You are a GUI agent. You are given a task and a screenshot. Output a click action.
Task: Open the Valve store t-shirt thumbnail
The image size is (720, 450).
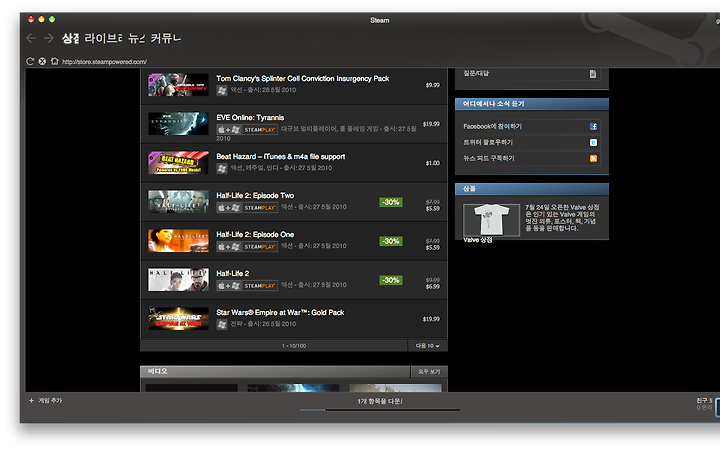[x=491, y=220]
